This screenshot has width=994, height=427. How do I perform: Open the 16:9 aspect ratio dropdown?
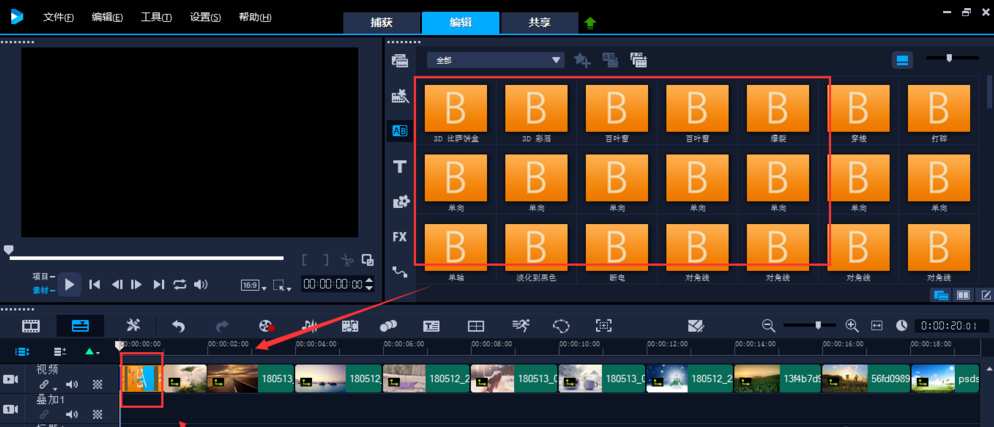(x=251, y=285)
